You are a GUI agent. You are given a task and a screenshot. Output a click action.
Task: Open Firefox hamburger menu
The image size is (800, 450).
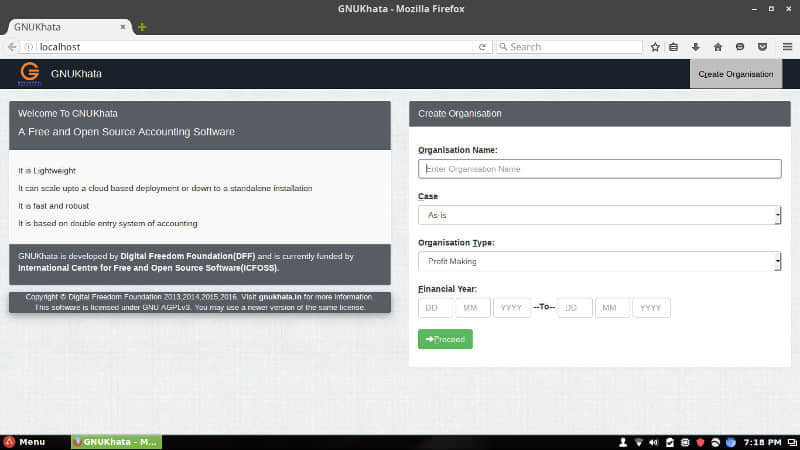[x=784, y=47]
